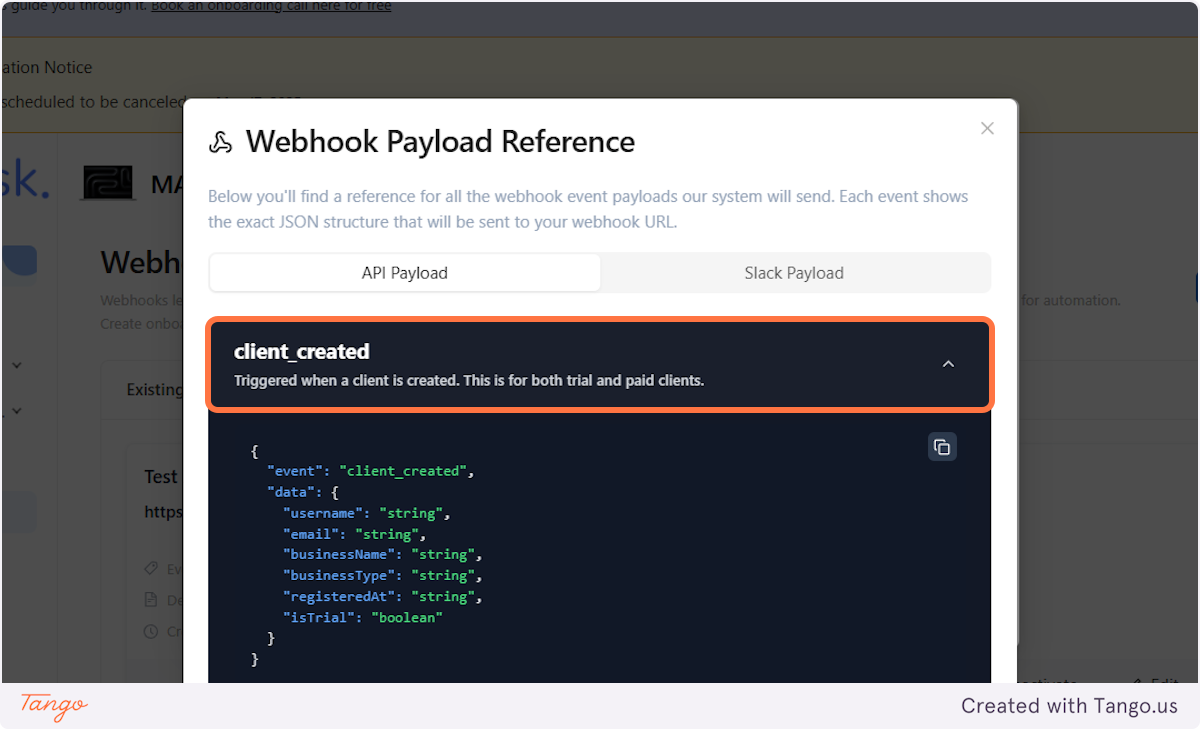The image size is (1200, 729).
Task: Click the client_created trigger description text
Action: [x=469, y=381]
